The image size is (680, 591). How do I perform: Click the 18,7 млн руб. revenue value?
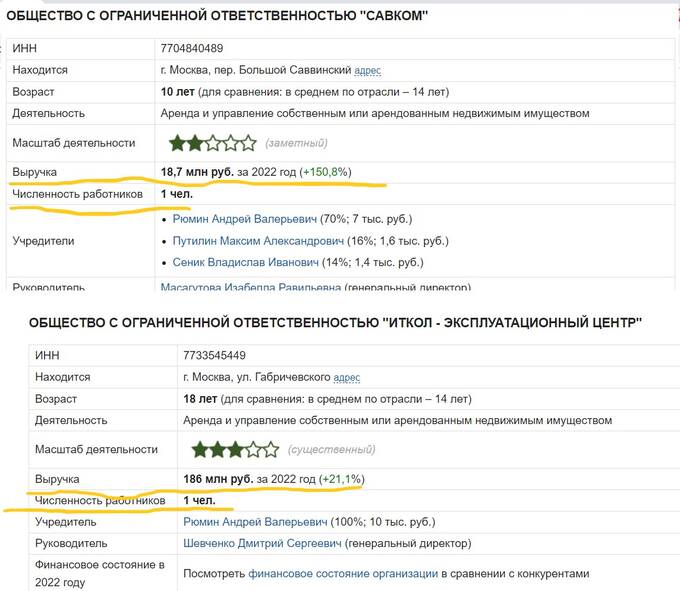coord(197,172)
